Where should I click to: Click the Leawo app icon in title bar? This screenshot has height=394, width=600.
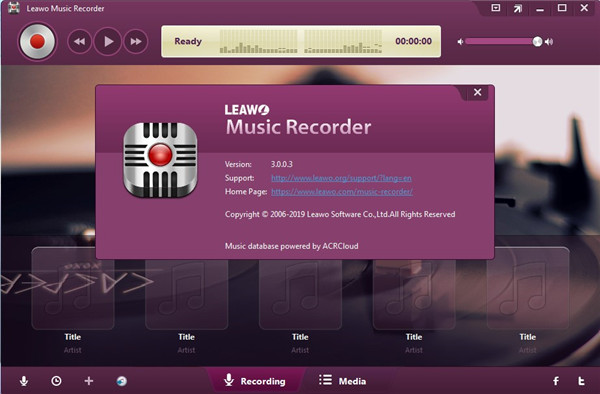click(x=14, y=8)
